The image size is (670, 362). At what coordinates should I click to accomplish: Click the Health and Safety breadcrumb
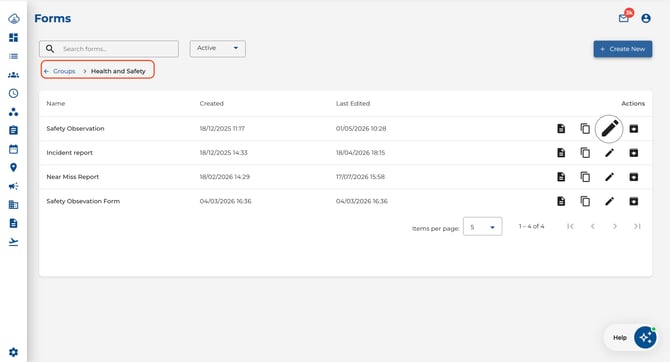point(118,71)
